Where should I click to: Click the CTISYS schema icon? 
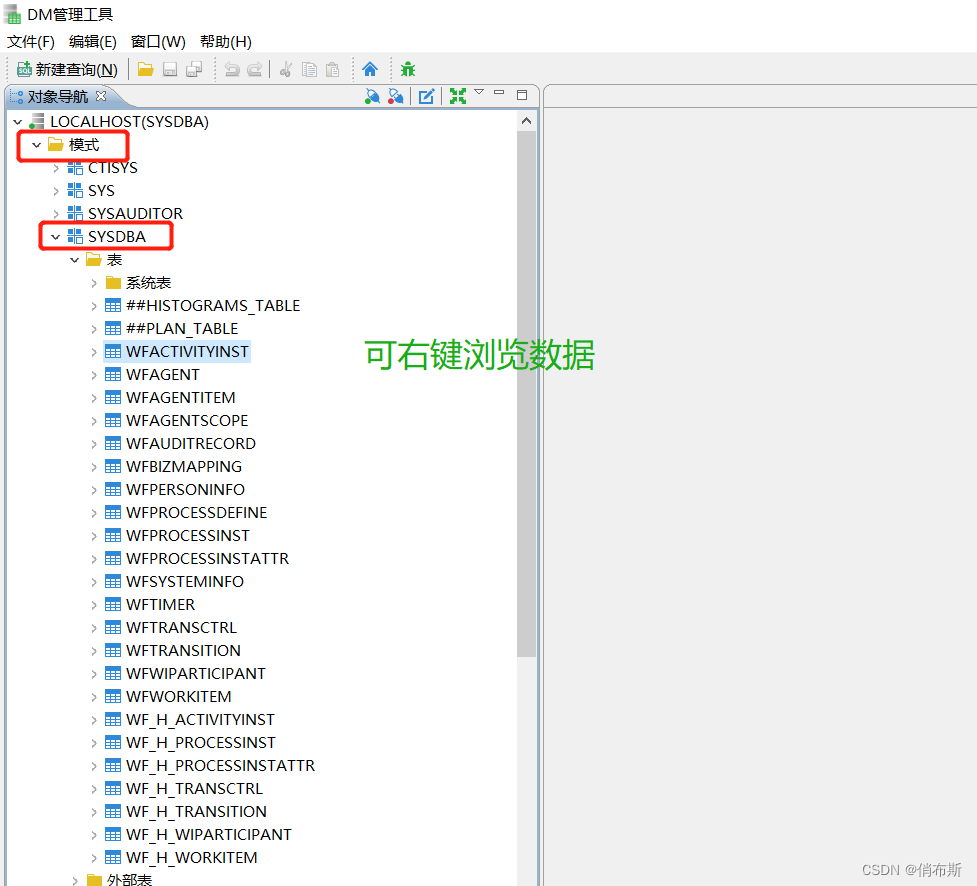click(75, 168)
